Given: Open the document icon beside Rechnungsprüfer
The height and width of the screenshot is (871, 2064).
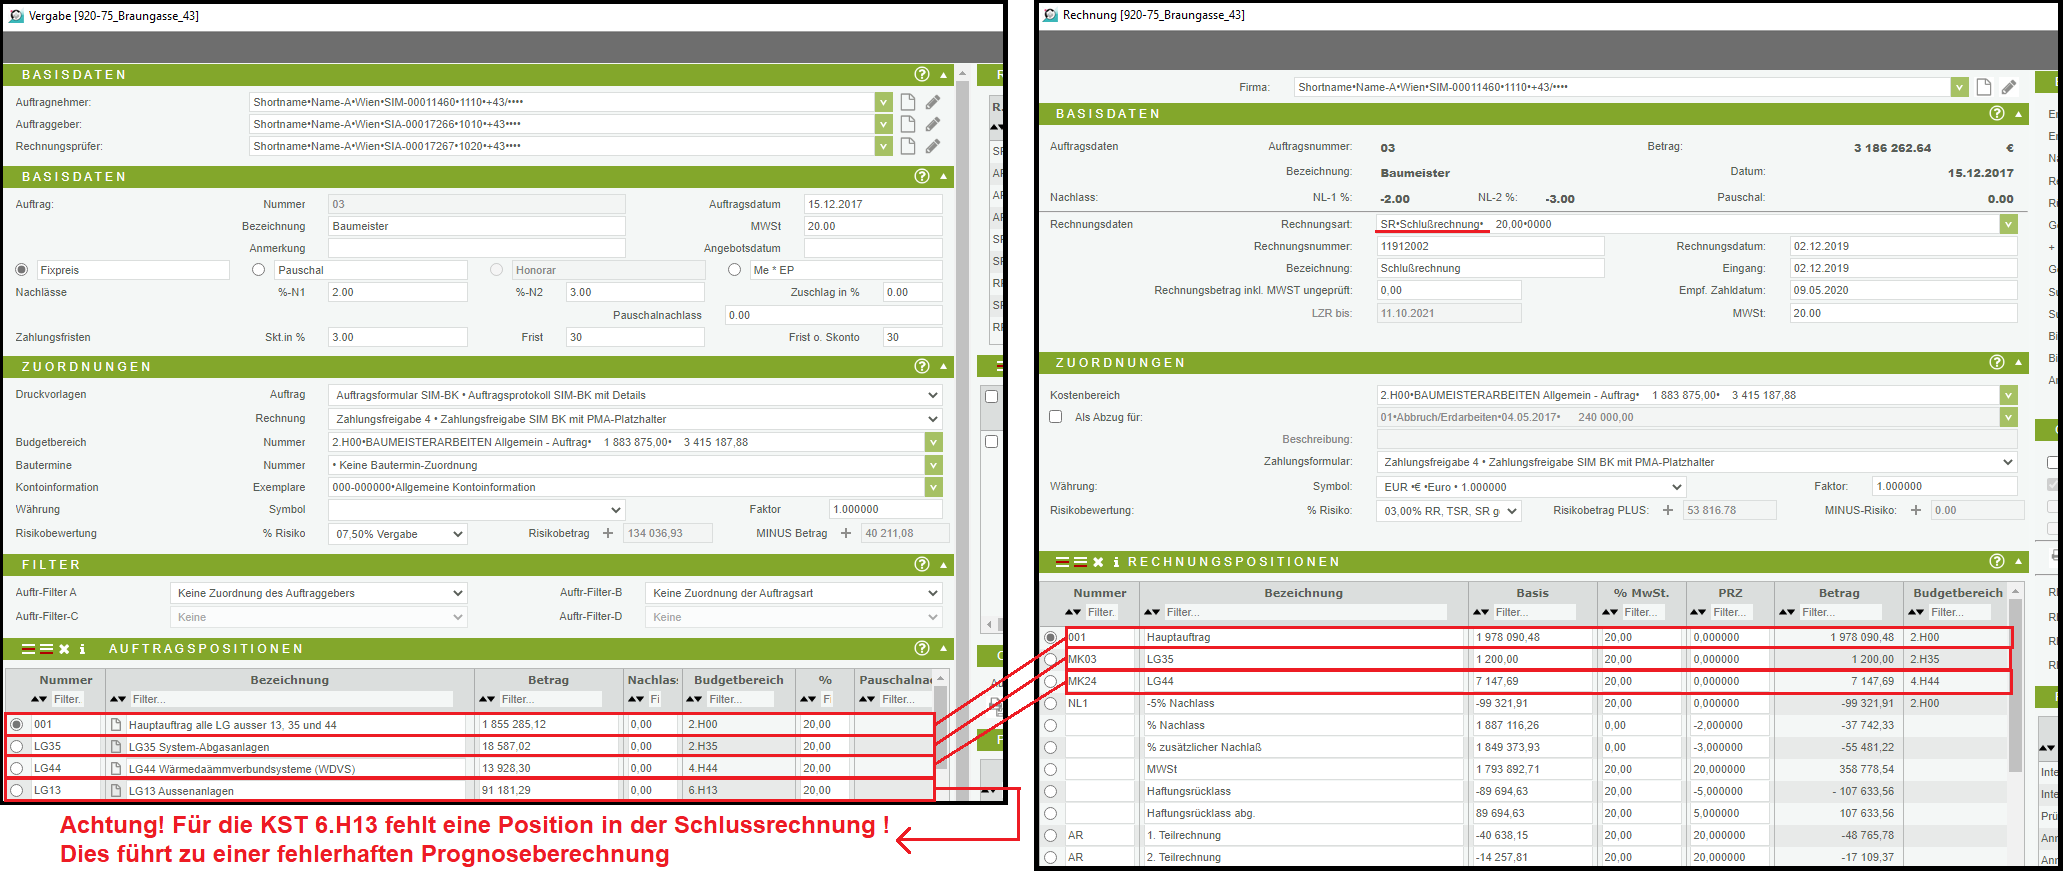Looking at the screenshot, I should point(908,146).
